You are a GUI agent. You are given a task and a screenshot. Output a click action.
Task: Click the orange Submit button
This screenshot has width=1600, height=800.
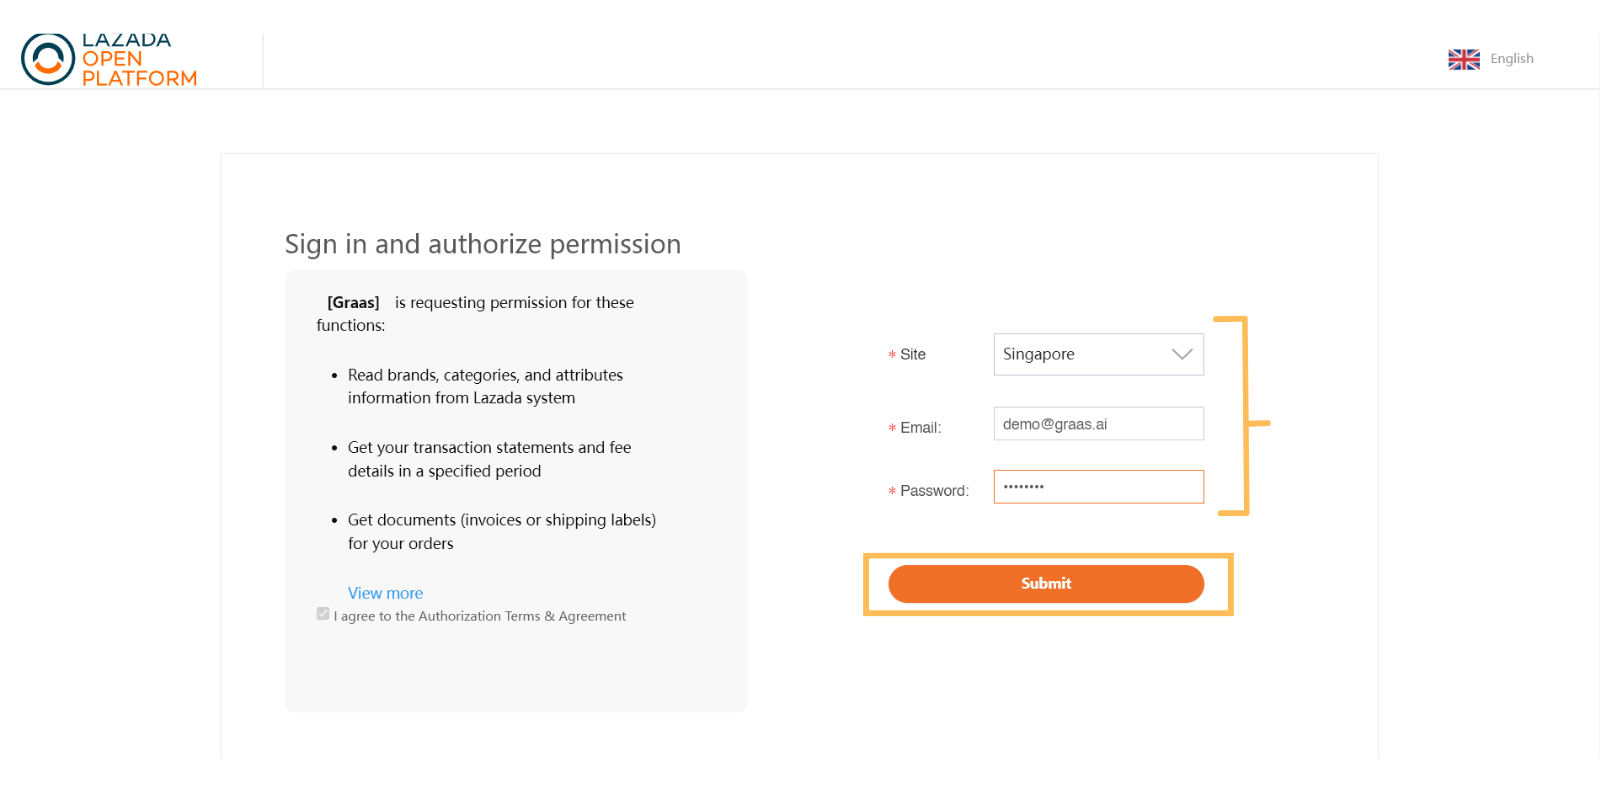1046,584
